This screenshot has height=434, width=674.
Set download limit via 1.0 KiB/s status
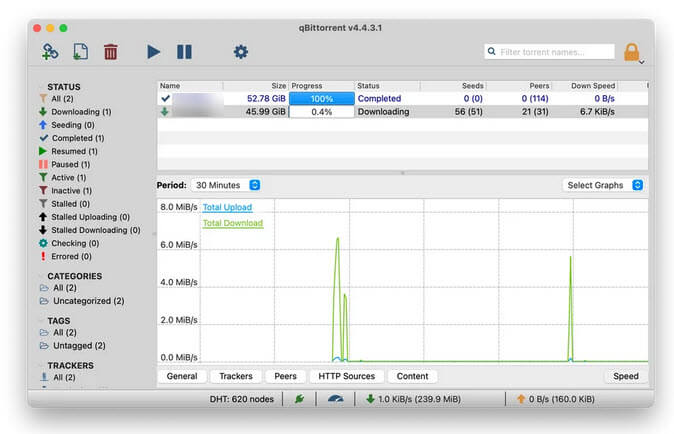414,399
